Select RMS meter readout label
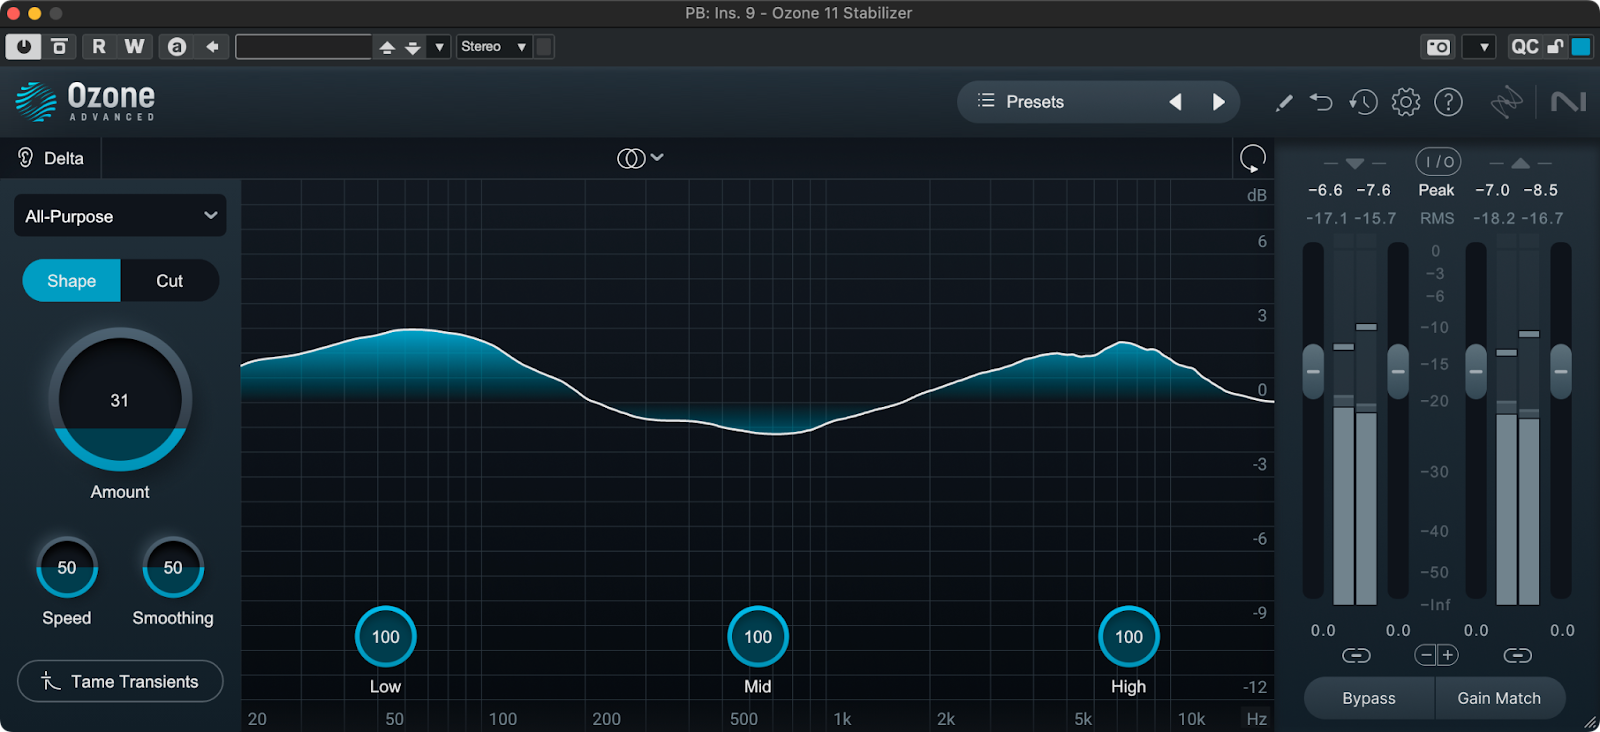The width and height of the screenshot is (1600, 732). tap(1437, 218)
